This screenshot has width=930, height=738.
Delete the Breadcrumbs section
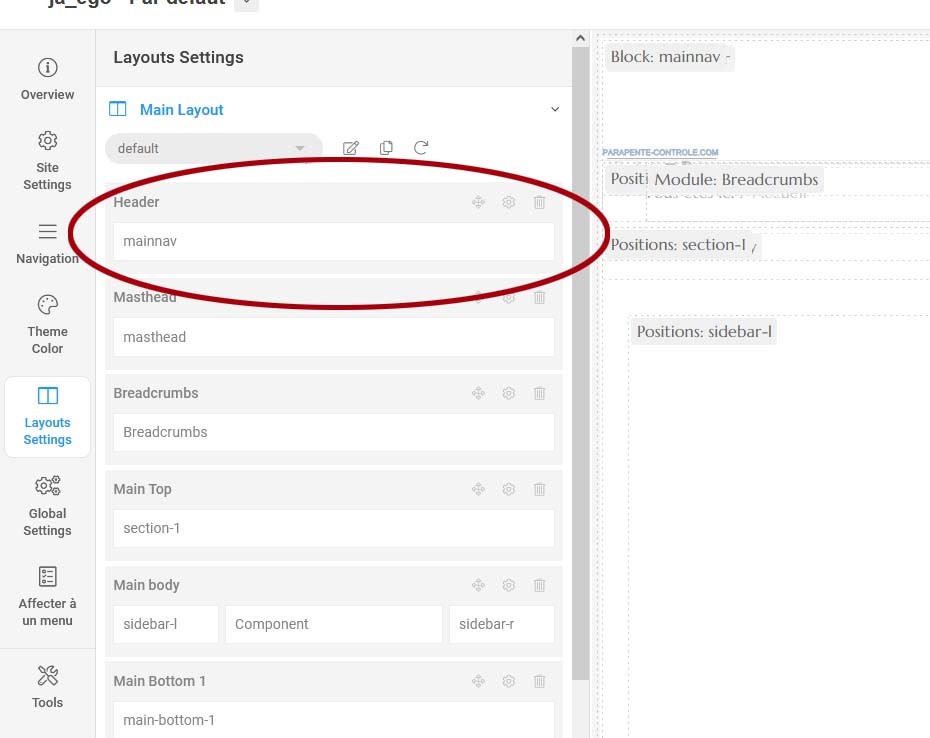point(539,393)
